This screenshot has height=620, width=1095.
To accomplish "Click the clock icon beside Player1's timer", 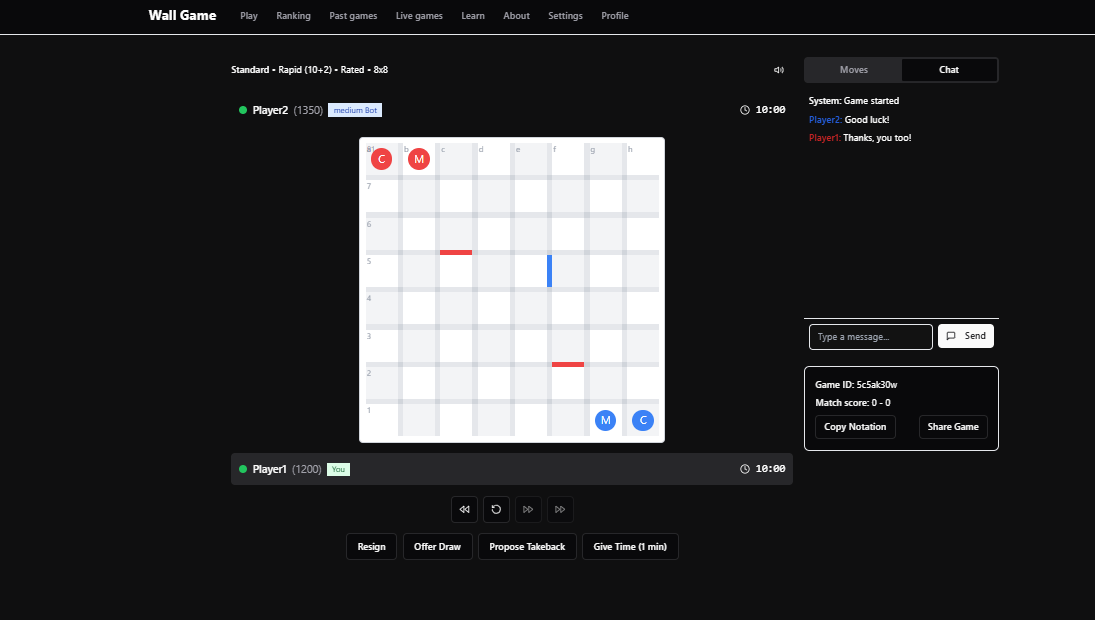I will coord(744,468).
